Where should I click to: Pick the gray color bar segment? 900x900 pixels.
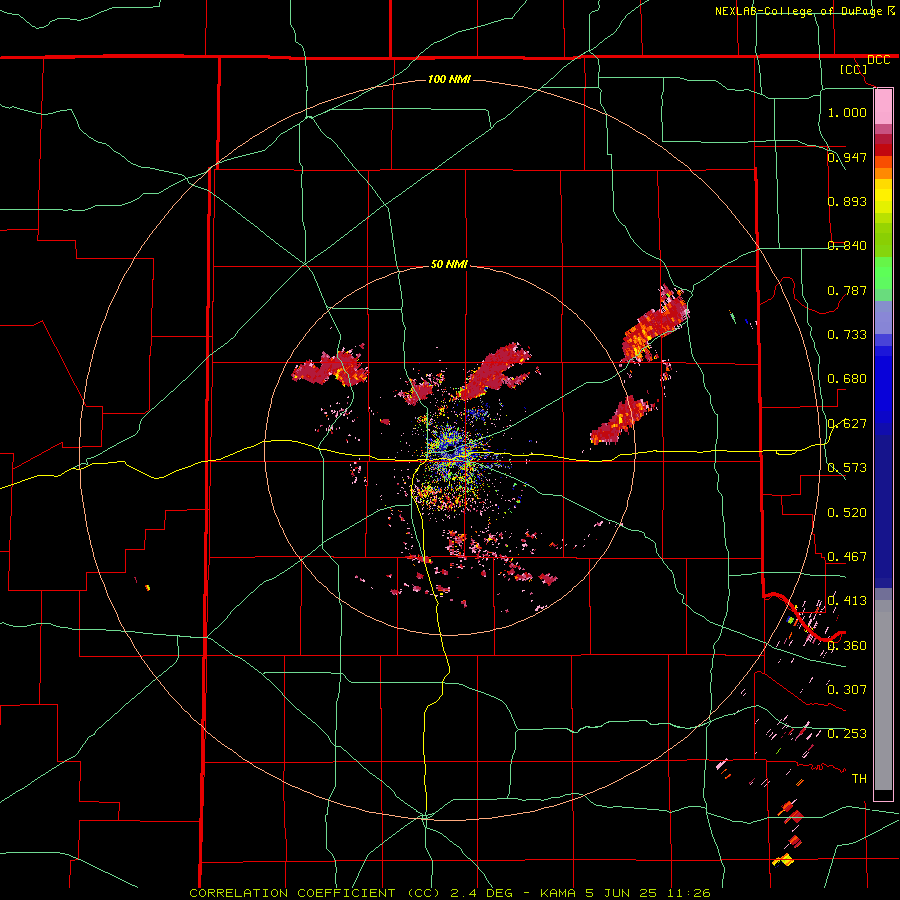[x=883, y=695]
